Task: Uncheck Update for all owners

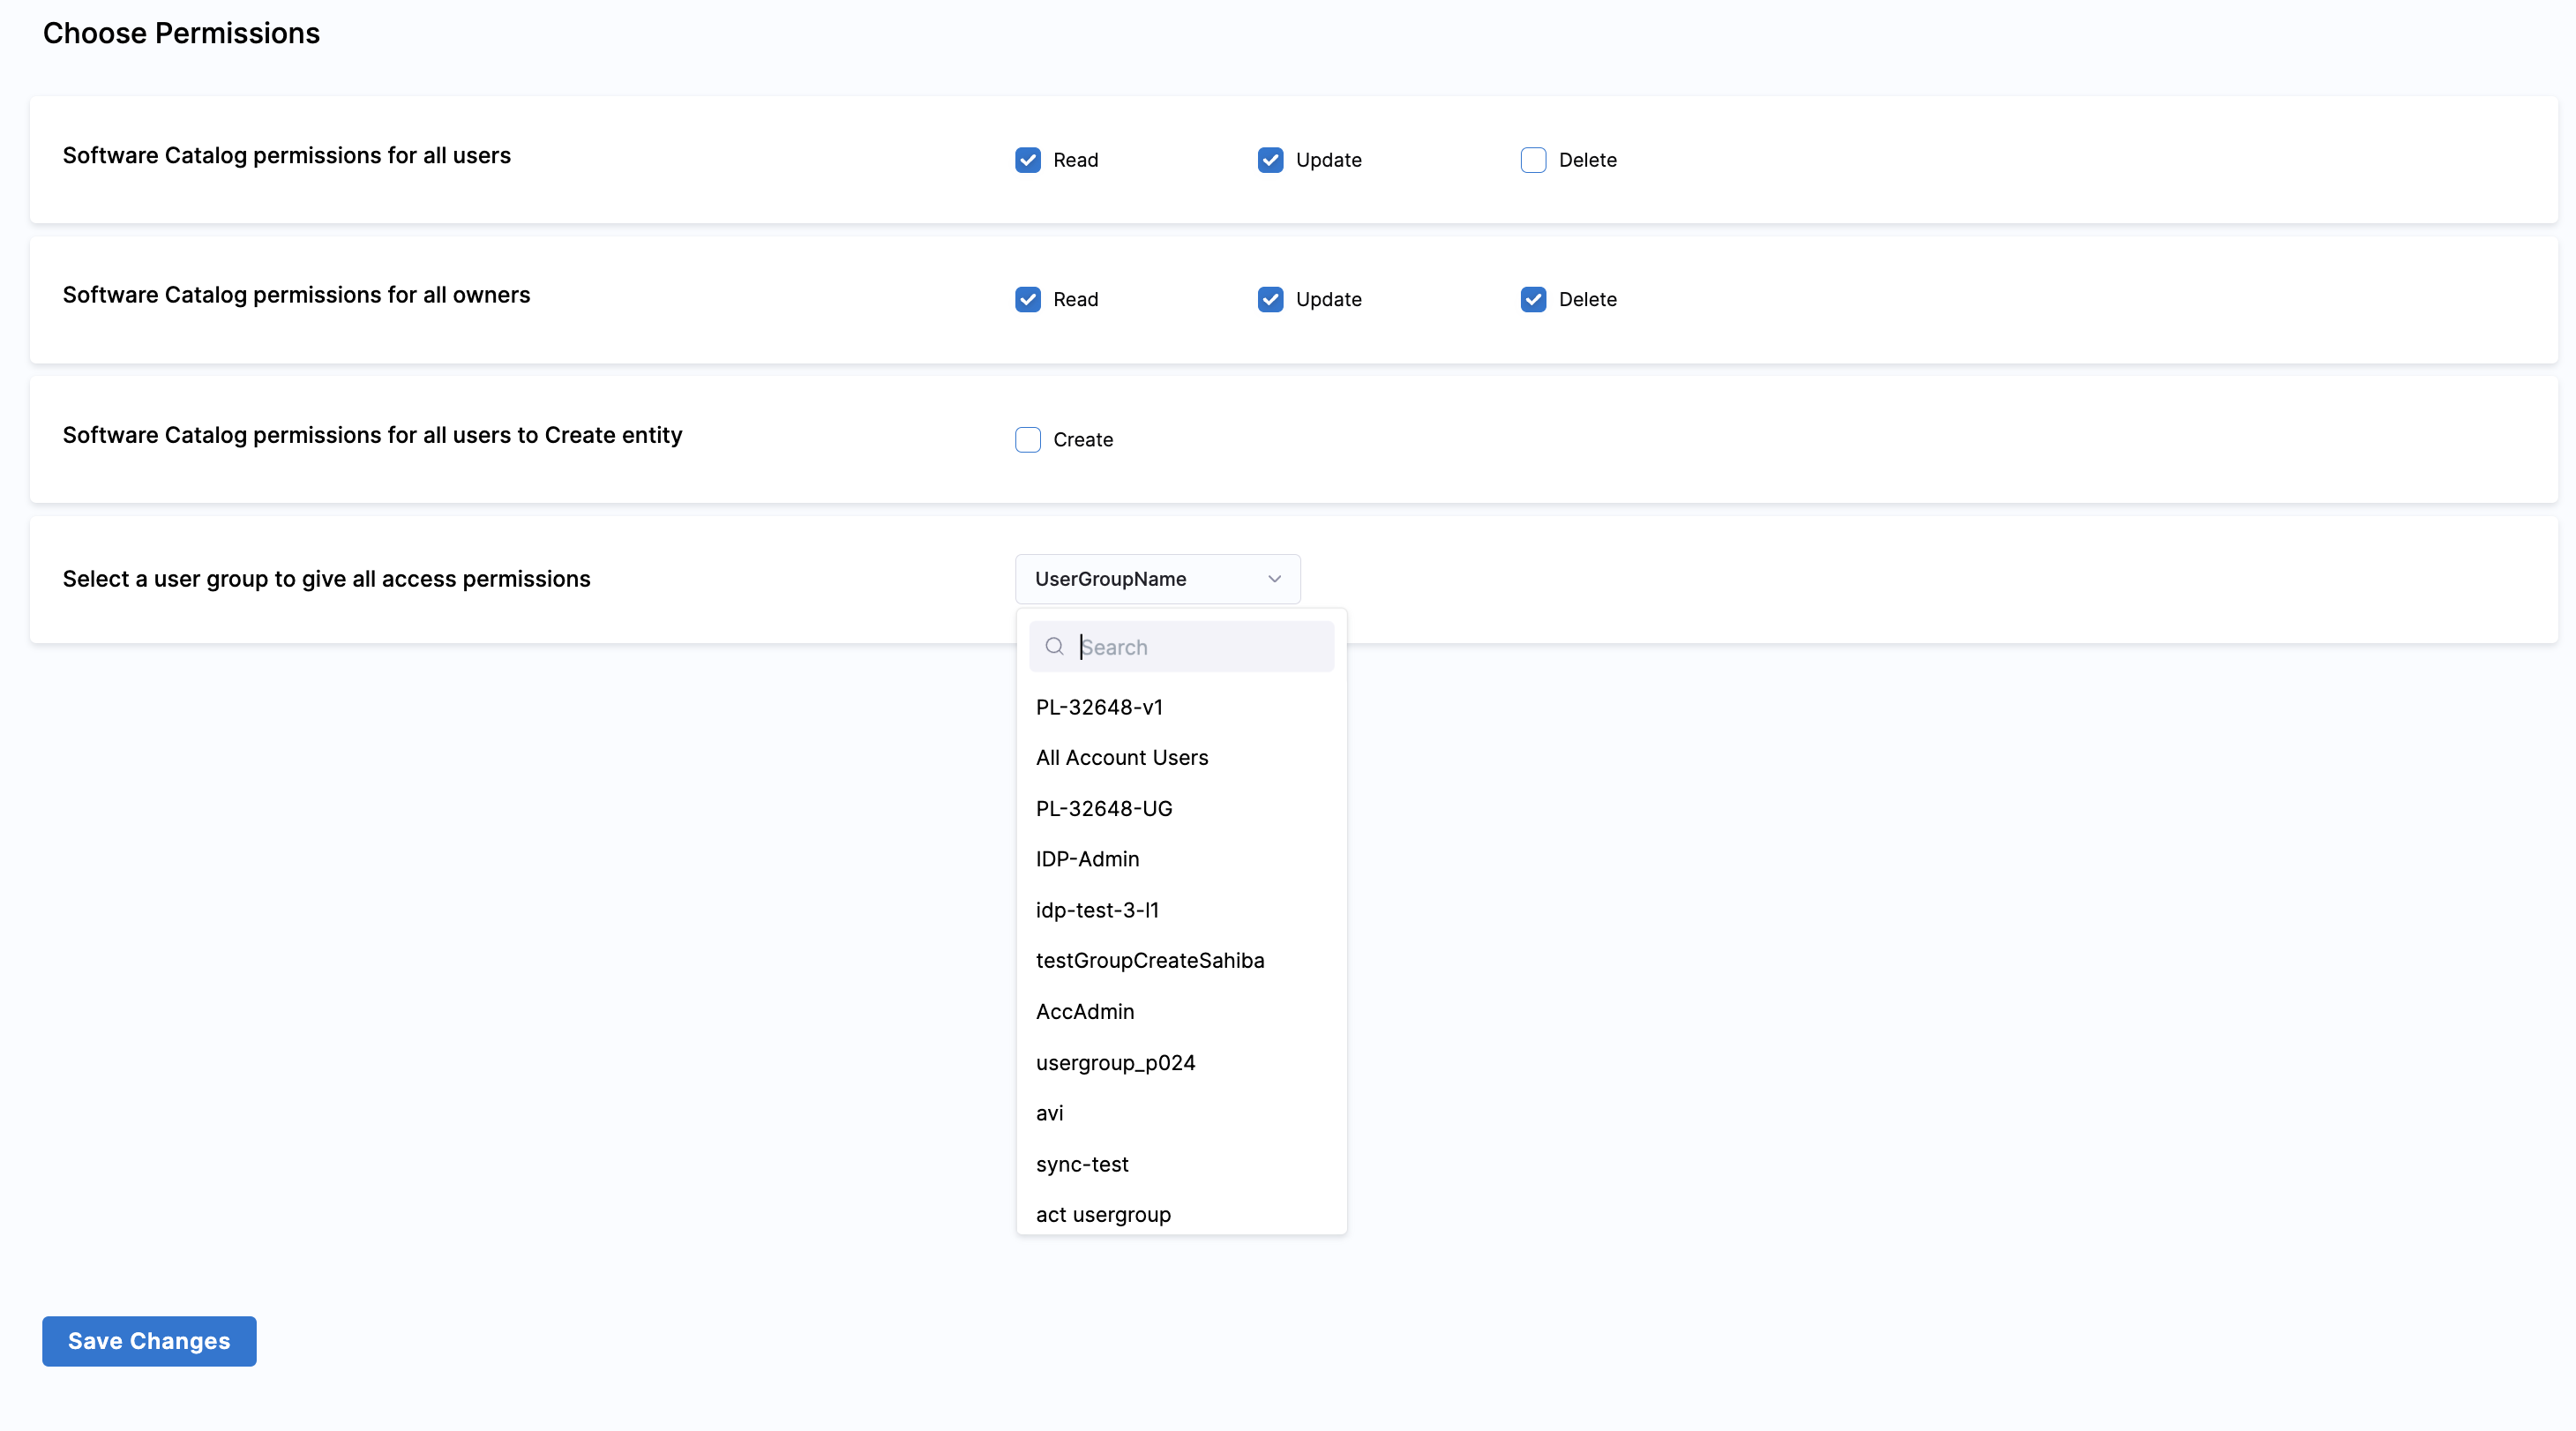Action: click(1270, 299)
